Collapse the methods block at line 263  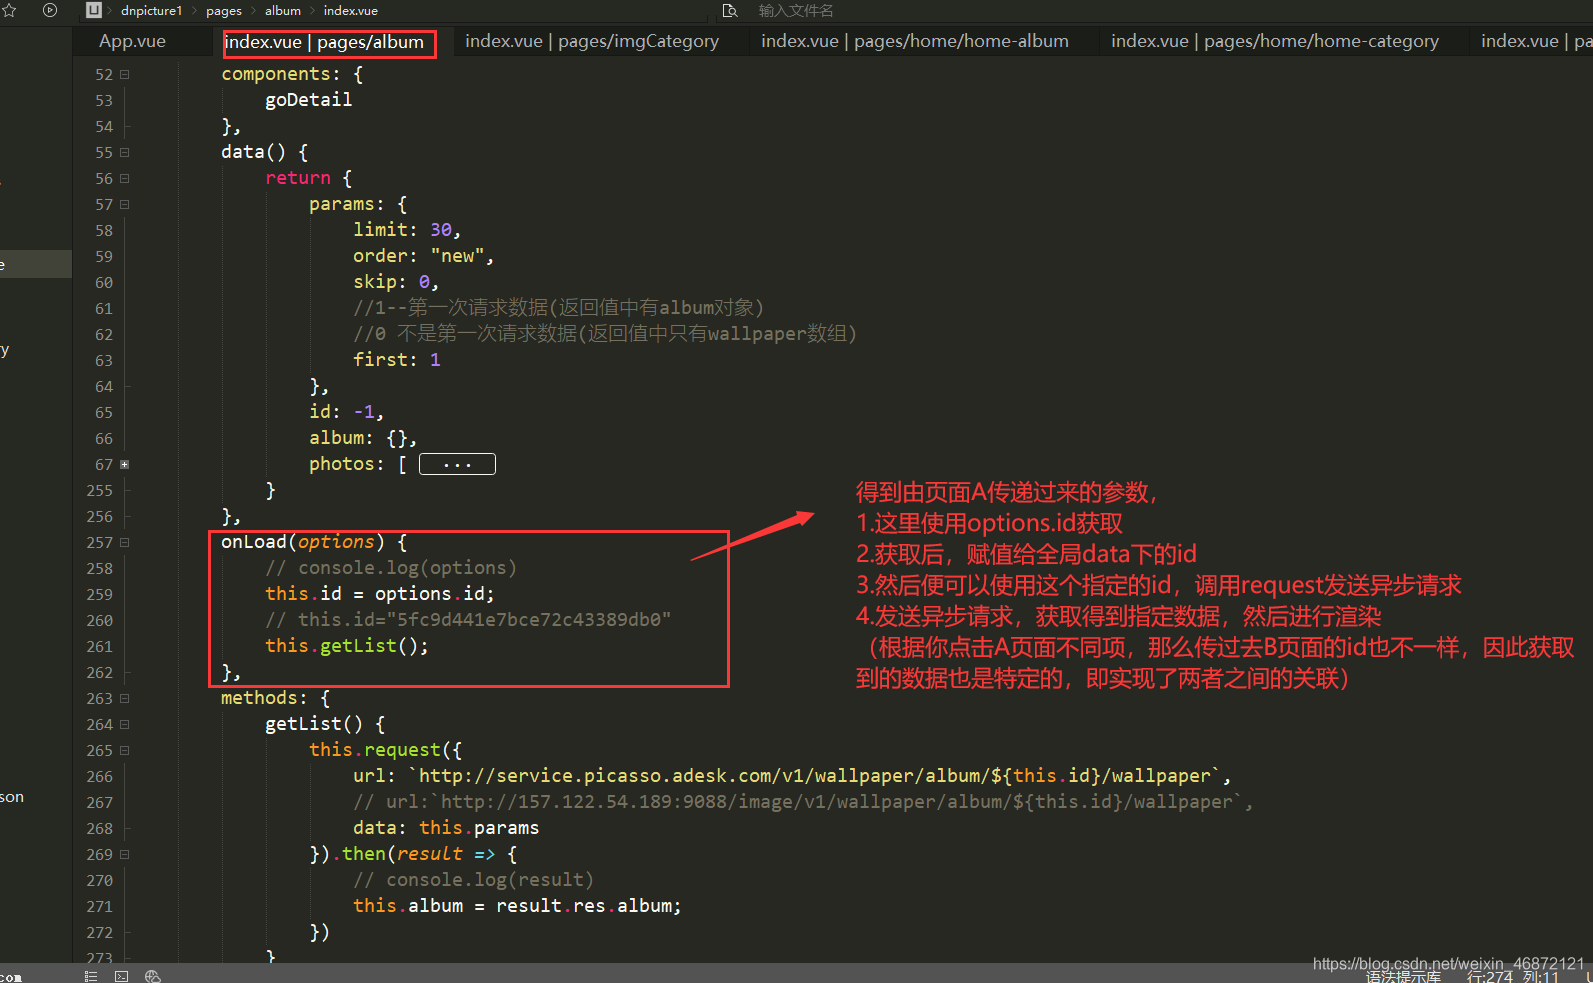click(125, 698)
